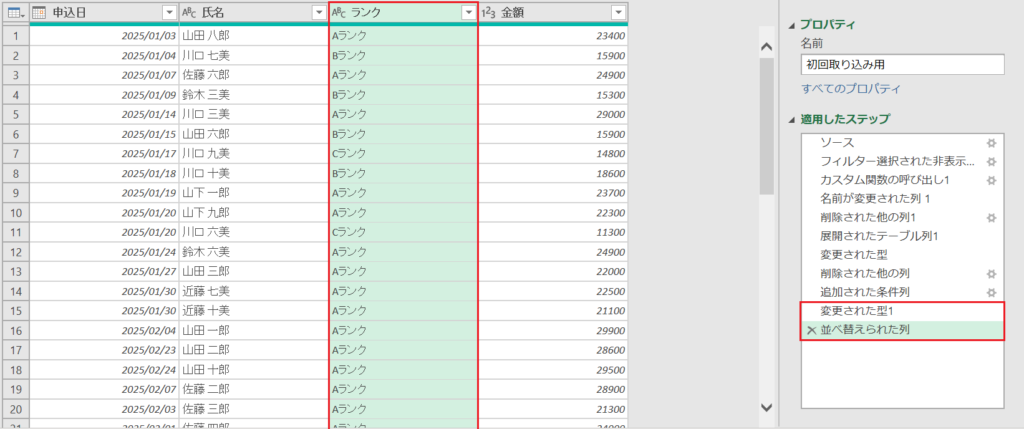The height and width of the screenshot is (429, 1024).
Task: Click the amount cell 29900
Action: point(553,330)
